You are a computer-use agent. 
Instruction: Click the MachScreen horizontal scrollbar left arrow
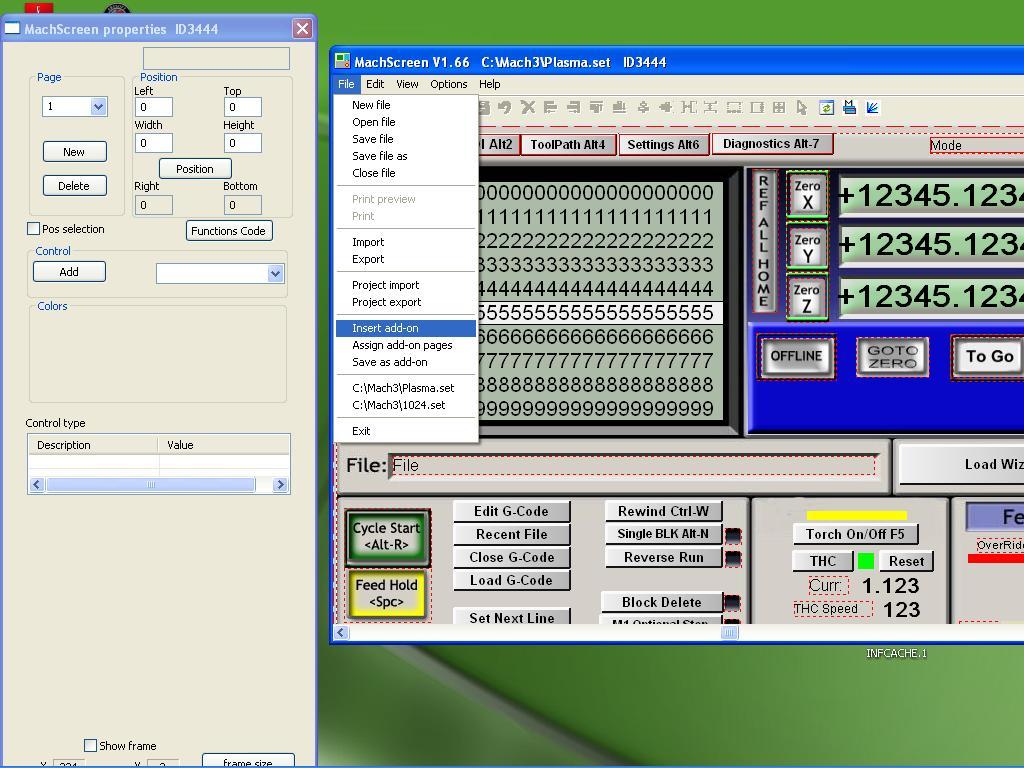[341, 632]
